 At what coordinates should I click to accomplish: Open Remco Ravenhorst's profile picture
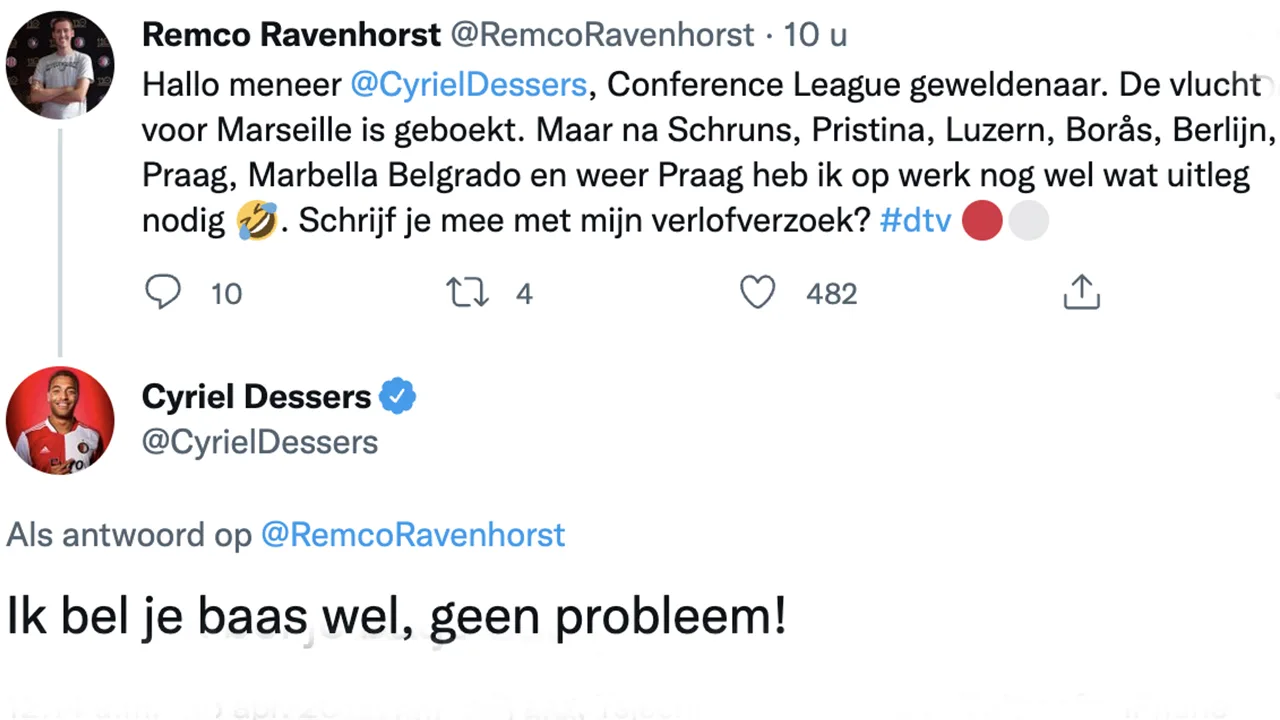(x=60, y=66)
